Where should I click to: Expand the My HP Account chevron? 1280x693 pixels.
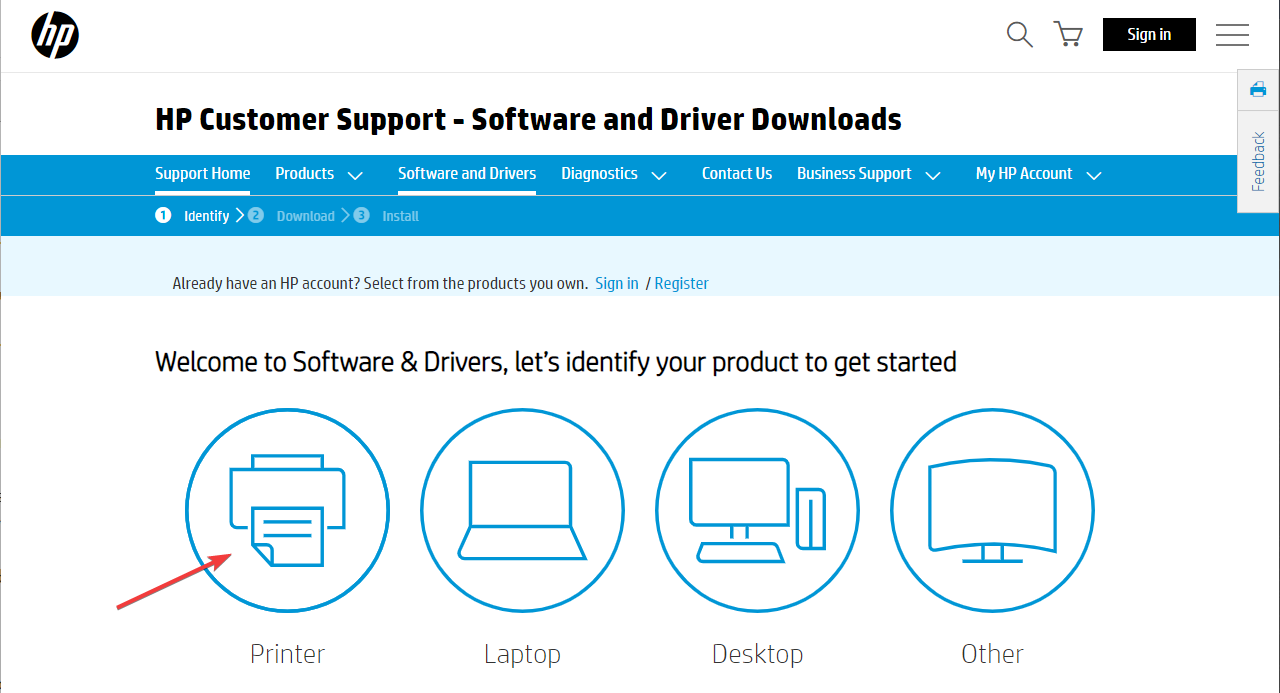pyautogui.click(x=1094, y=176)
